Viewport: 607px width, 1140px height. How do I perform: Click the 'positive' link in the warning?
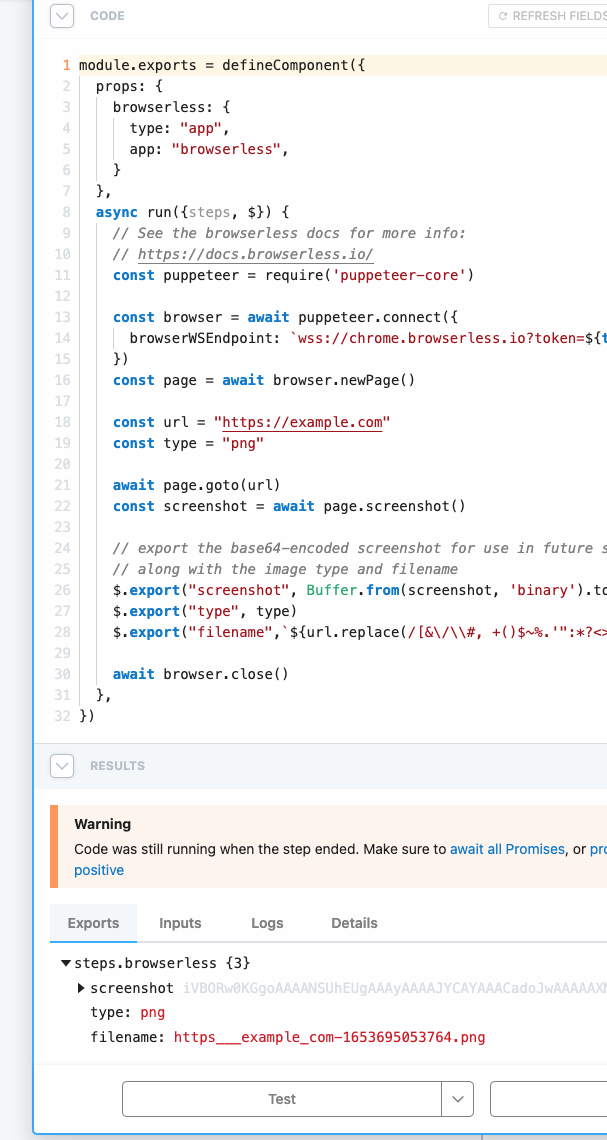(99, 869)
